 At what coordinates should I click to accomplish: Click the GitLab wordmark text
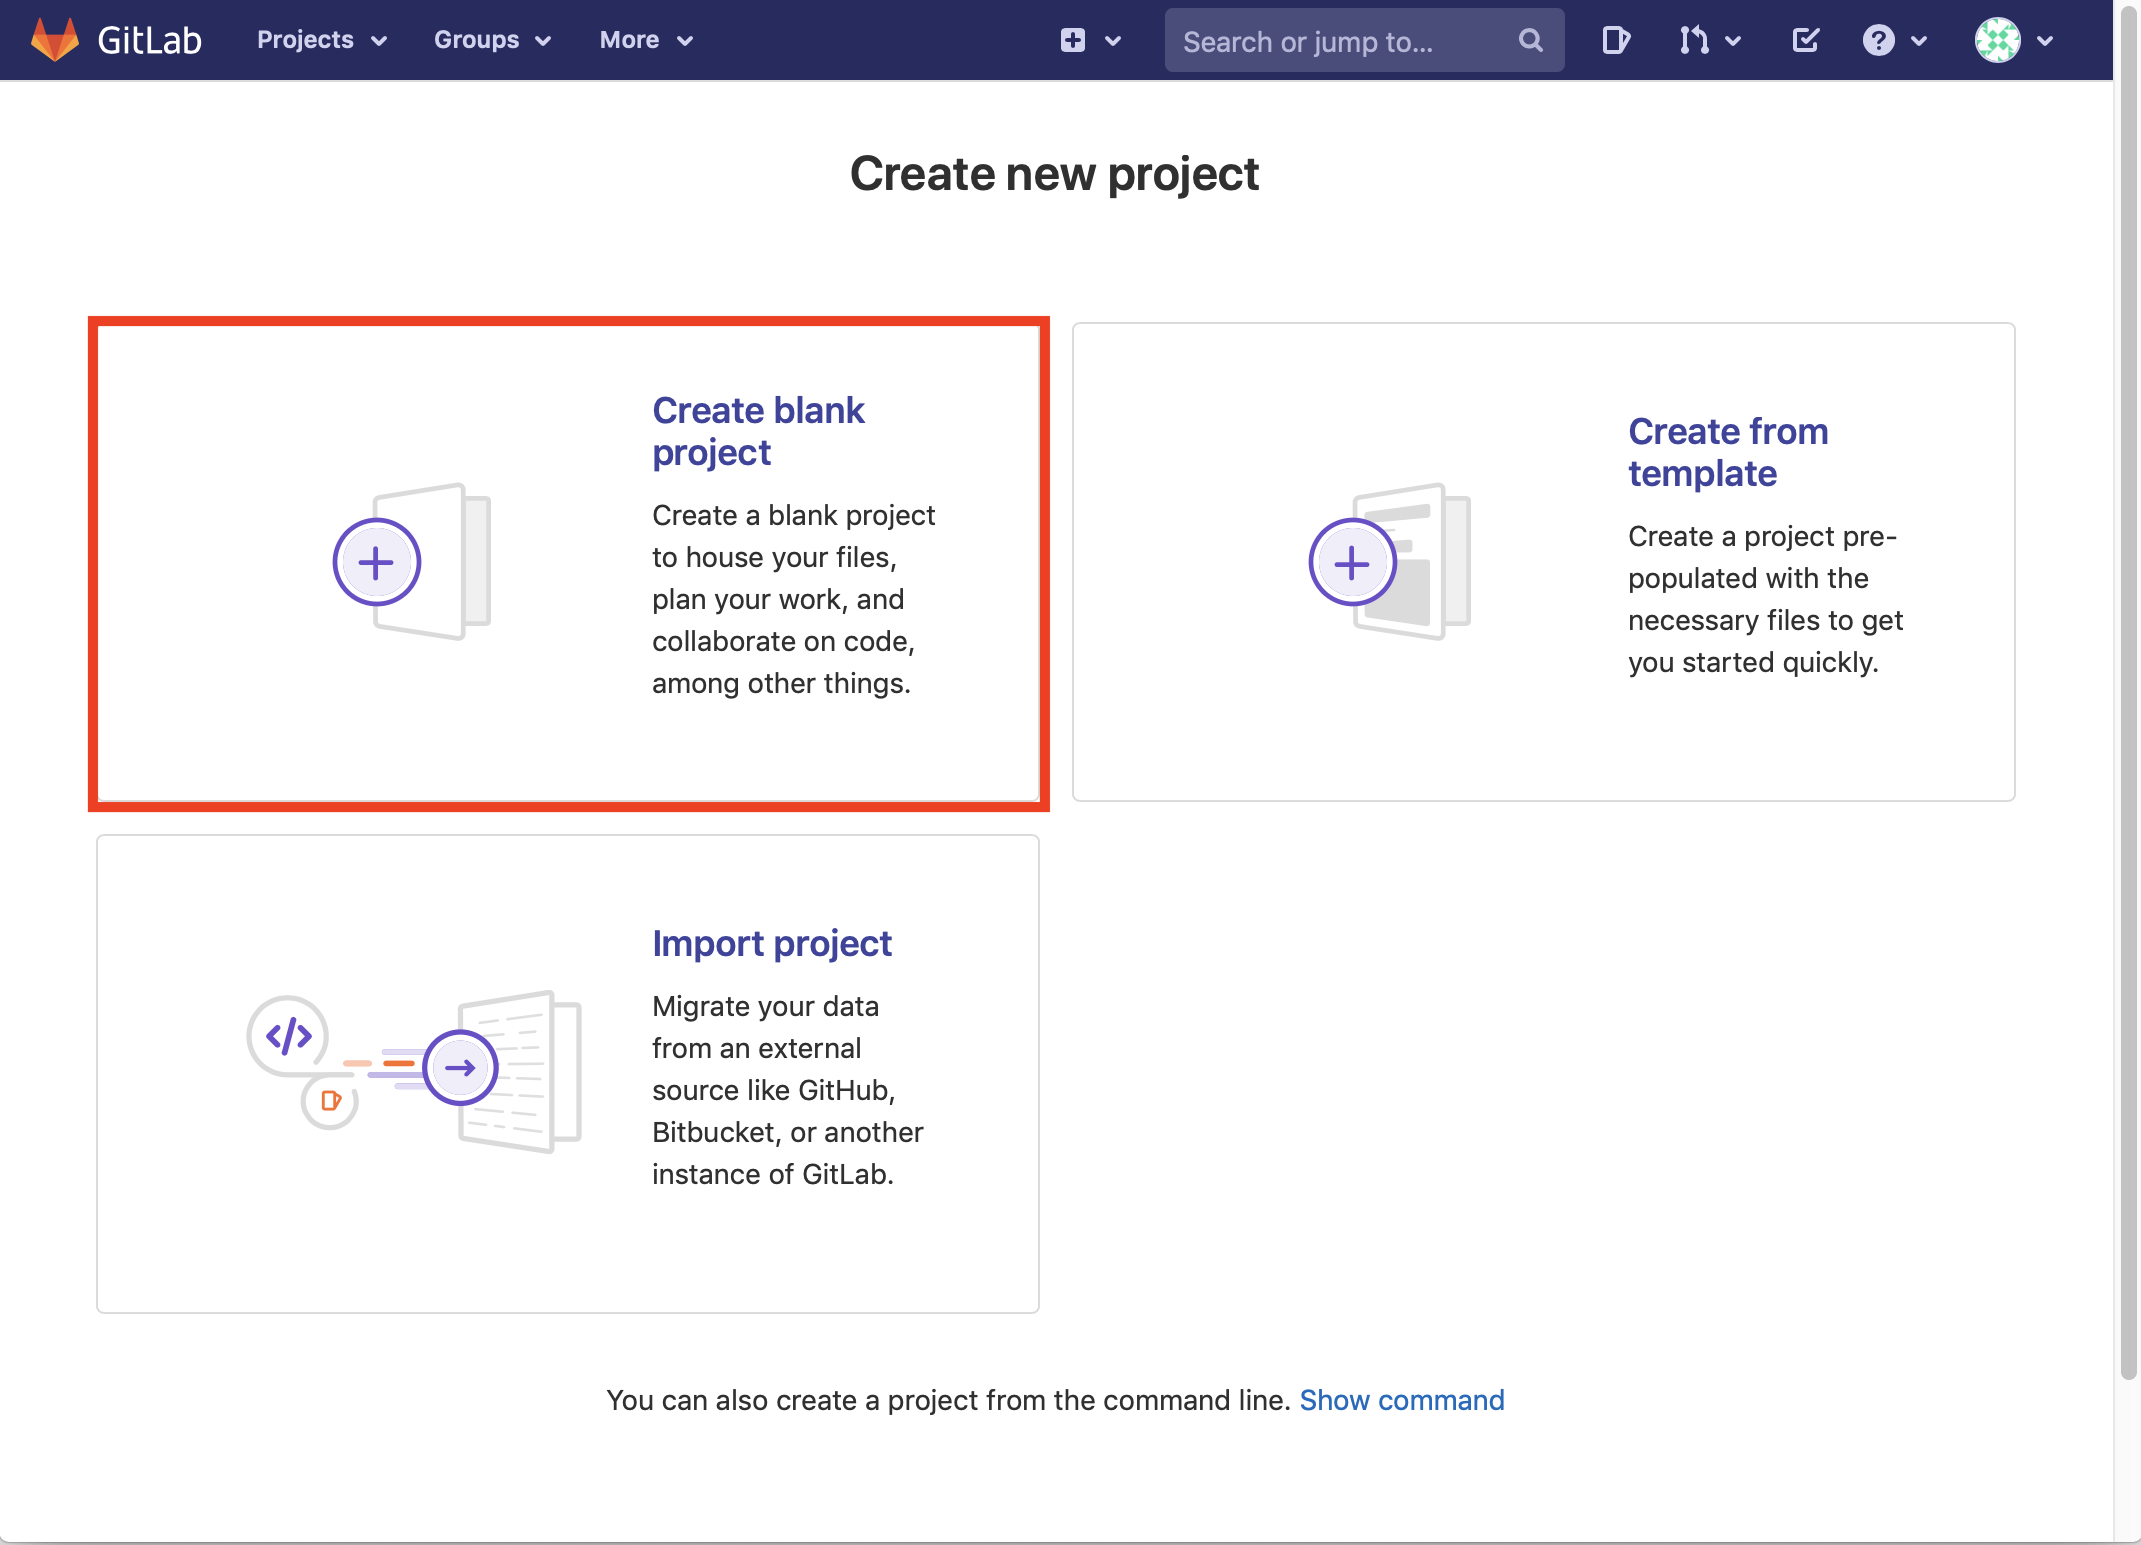click(150, 40)
